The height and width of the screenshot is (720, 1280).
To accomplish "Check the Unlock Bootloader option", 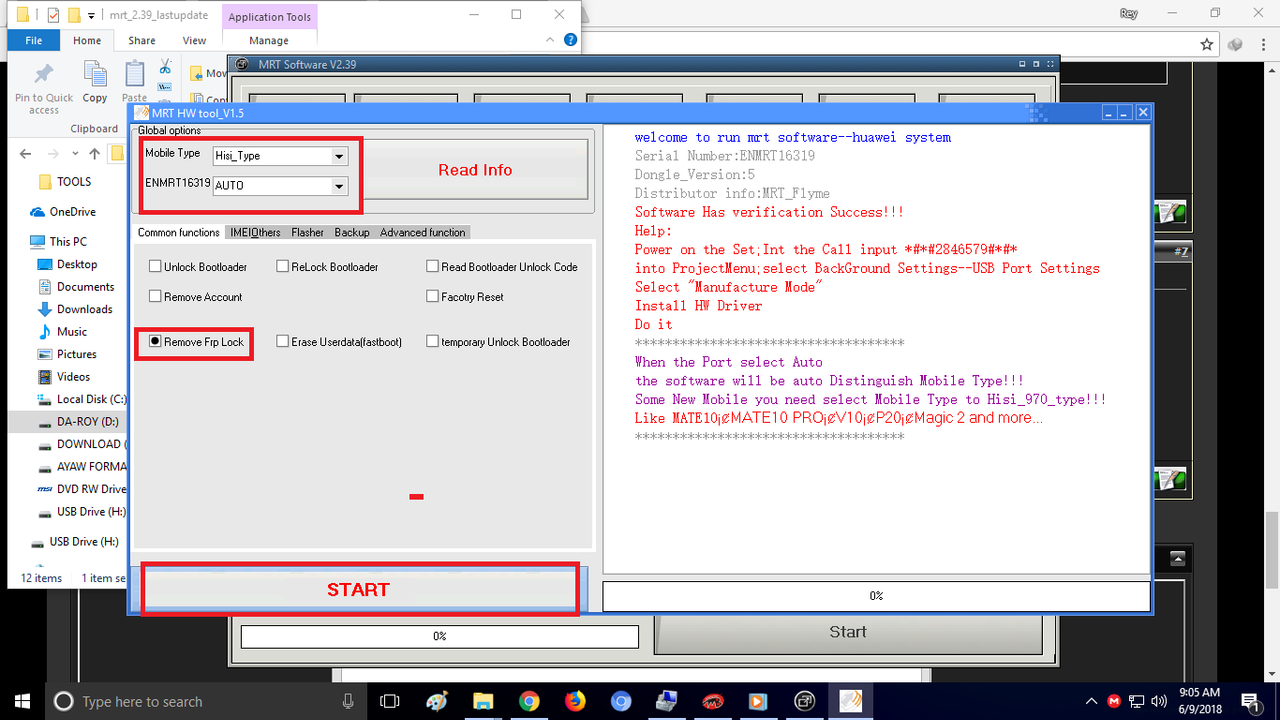I will [x=155, y=267].
